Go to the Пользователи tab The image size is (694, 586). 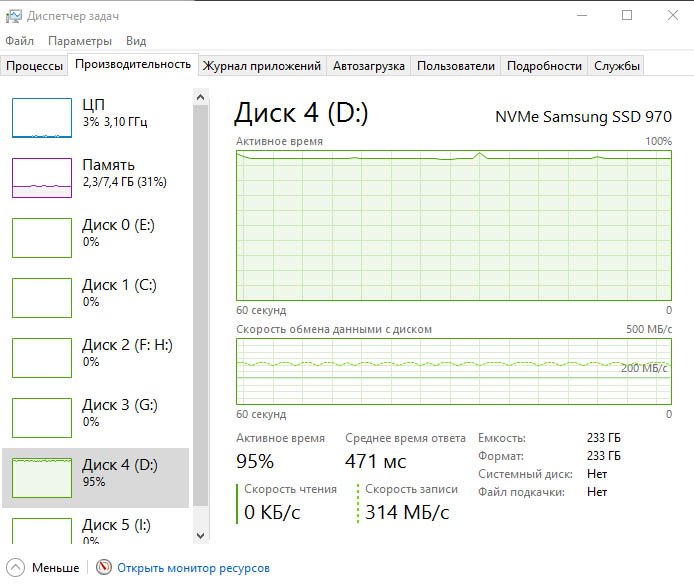click(456, 66)
